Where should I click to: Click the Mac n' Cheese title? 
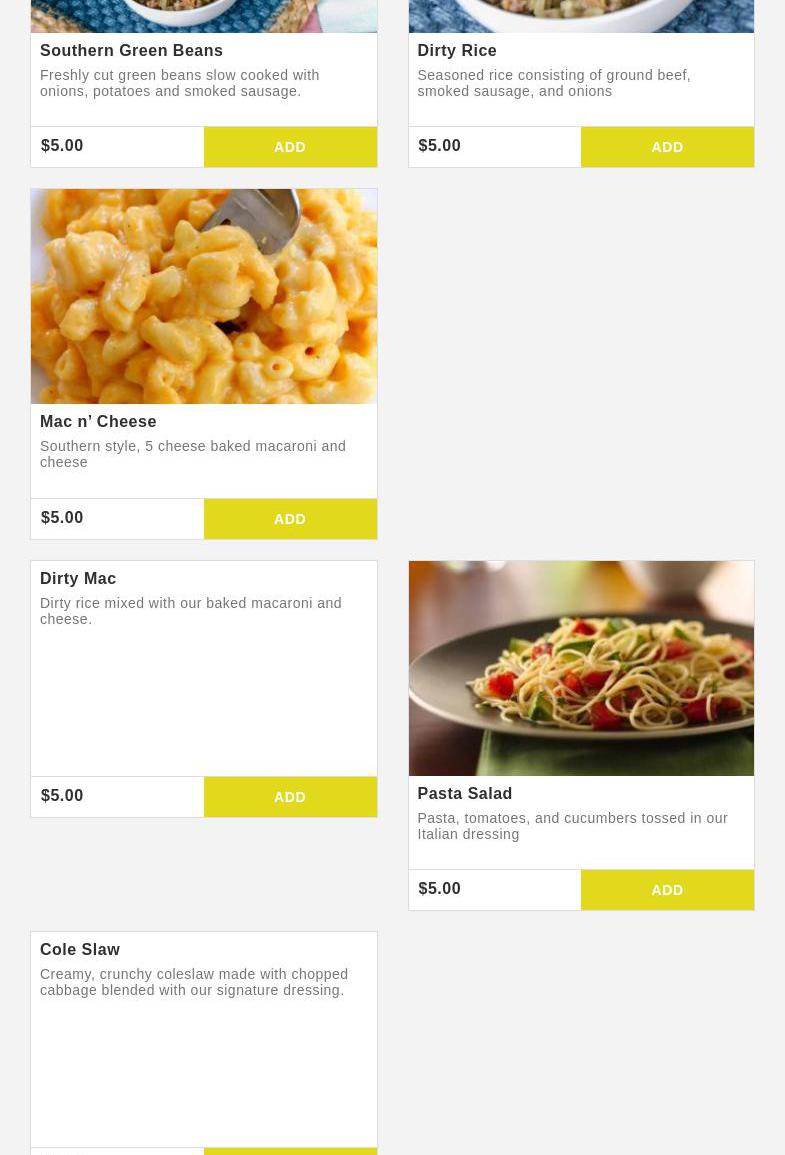tap(98, 421)
